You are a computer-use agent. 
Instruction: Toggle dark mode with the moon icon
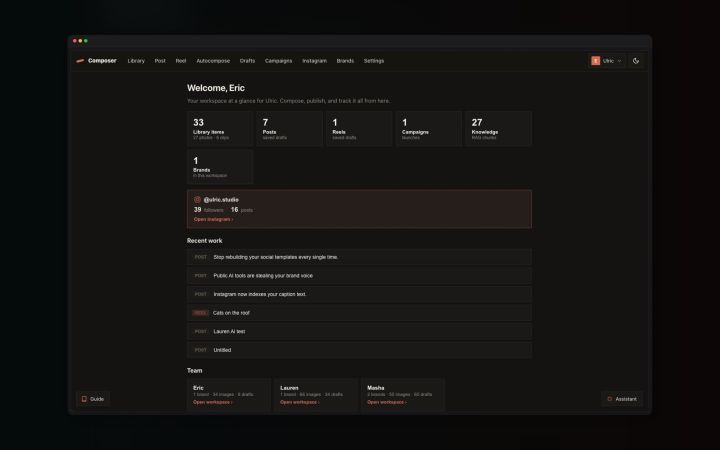click(x=636, y=61)
